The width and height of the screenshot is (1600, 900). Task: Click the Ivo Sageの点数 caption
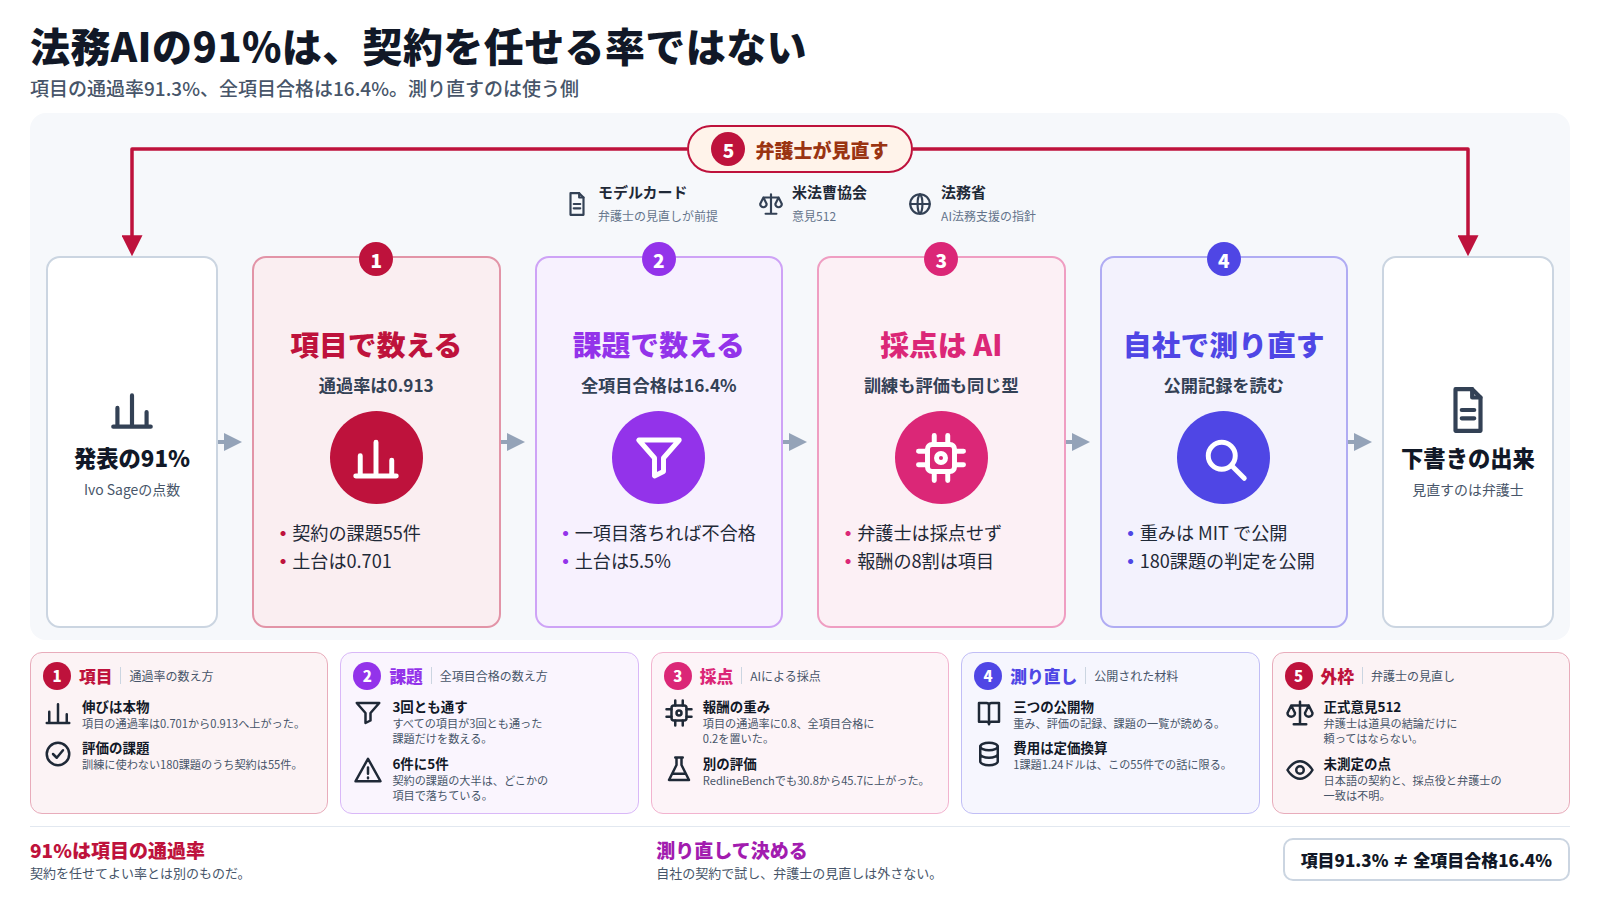[132, 490]
